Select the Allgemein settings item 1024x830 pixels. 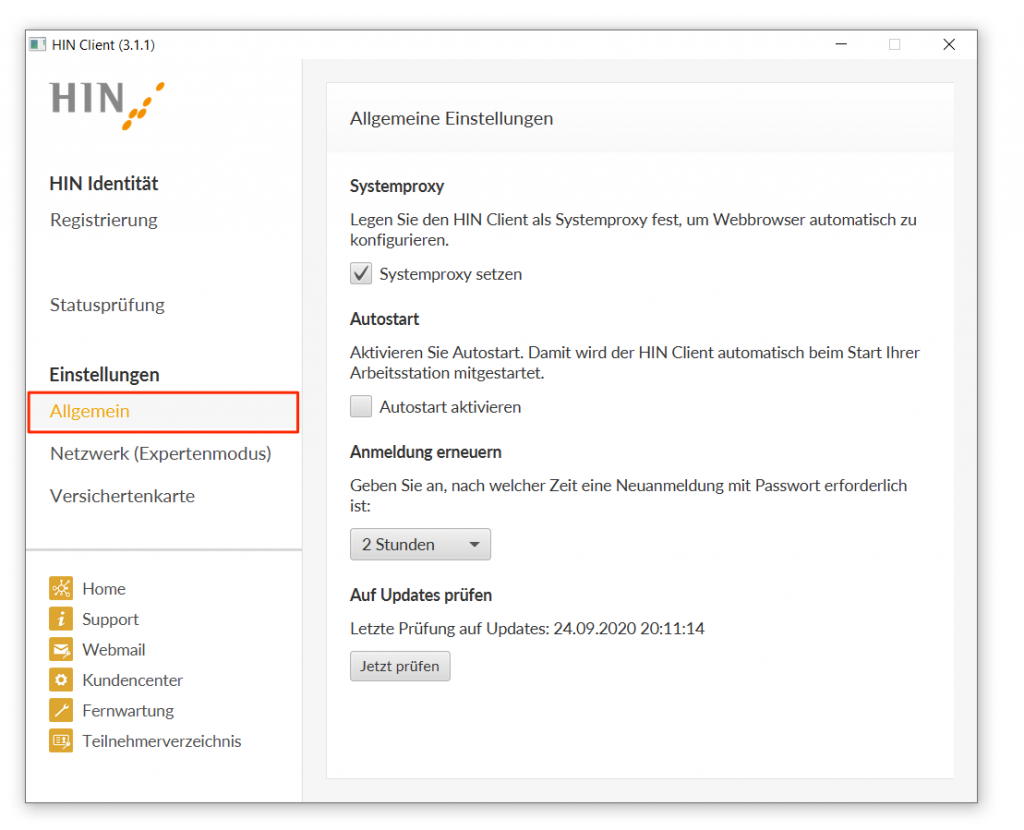pyautogui.click(x=163, y=411)
